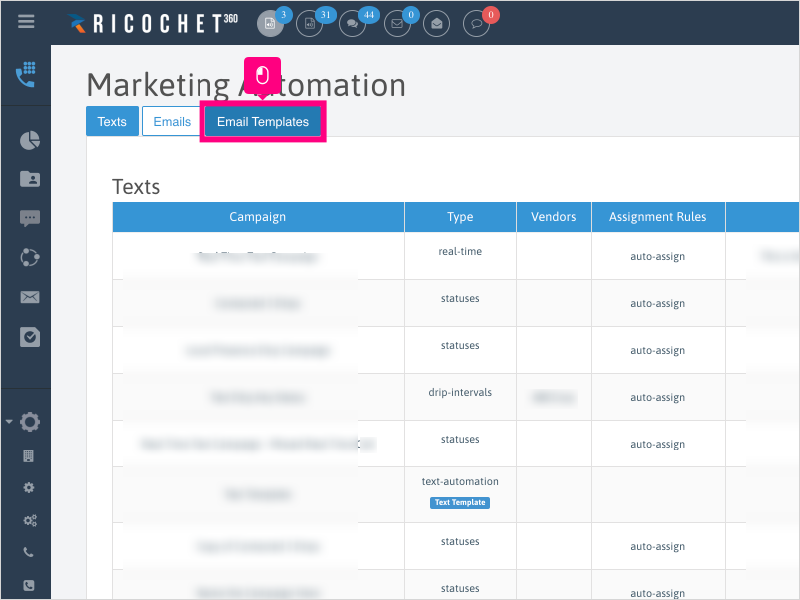This screenshot has height=600, width=800.
Task: Open the dialer phone keypad icon
Action: point(26,74)
